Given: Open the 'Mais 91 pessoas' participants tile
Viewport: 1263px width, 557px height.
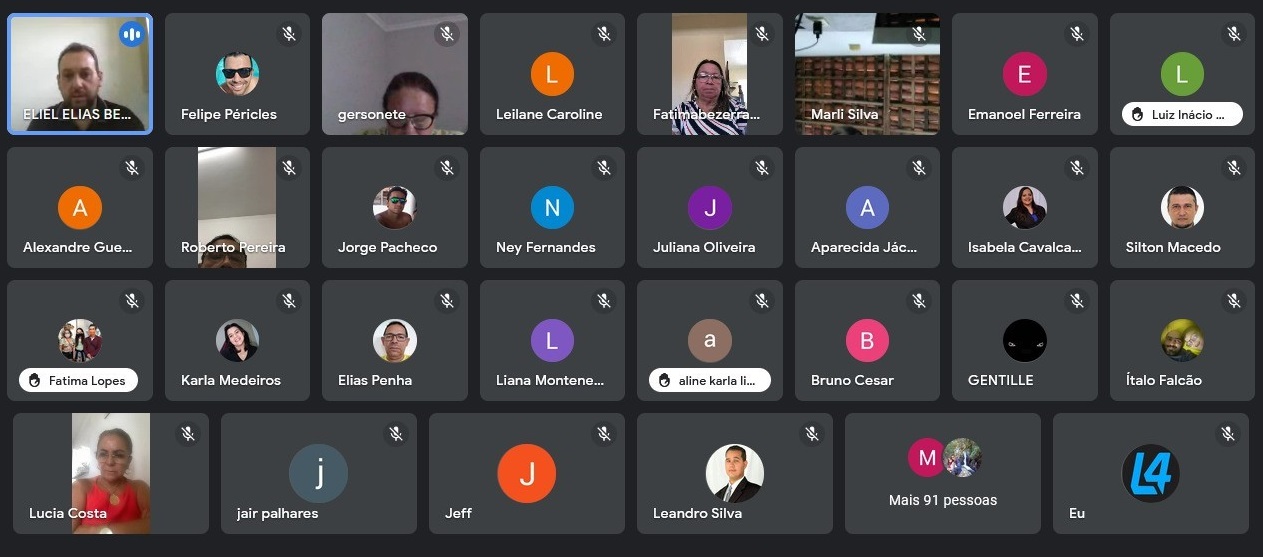Looking at the screenshot, I should (x=943, y=473).
